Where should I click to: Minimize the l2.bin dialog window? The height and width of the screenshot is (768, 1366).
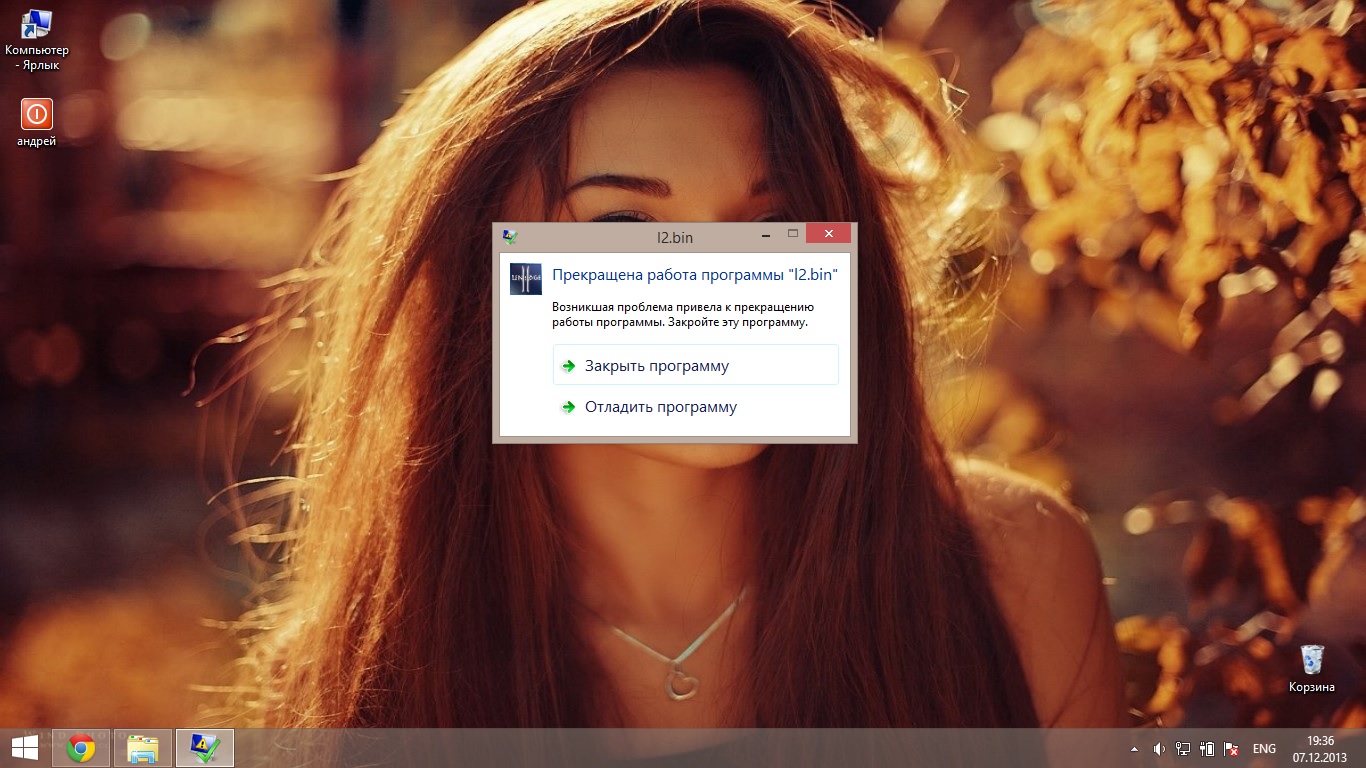(x=766, y=235)
